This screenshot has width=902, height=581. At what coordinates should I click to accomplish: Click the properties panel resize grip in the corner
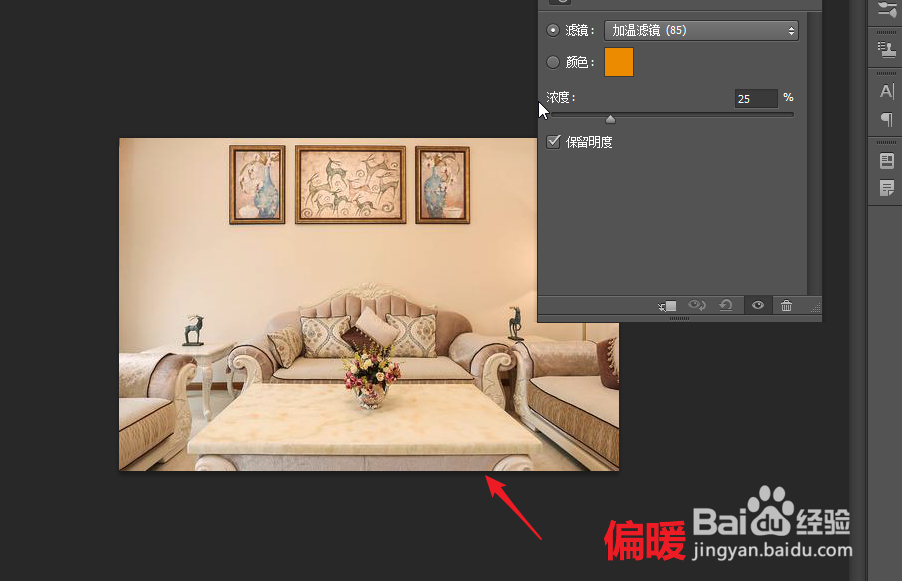[x=816, y=308]
